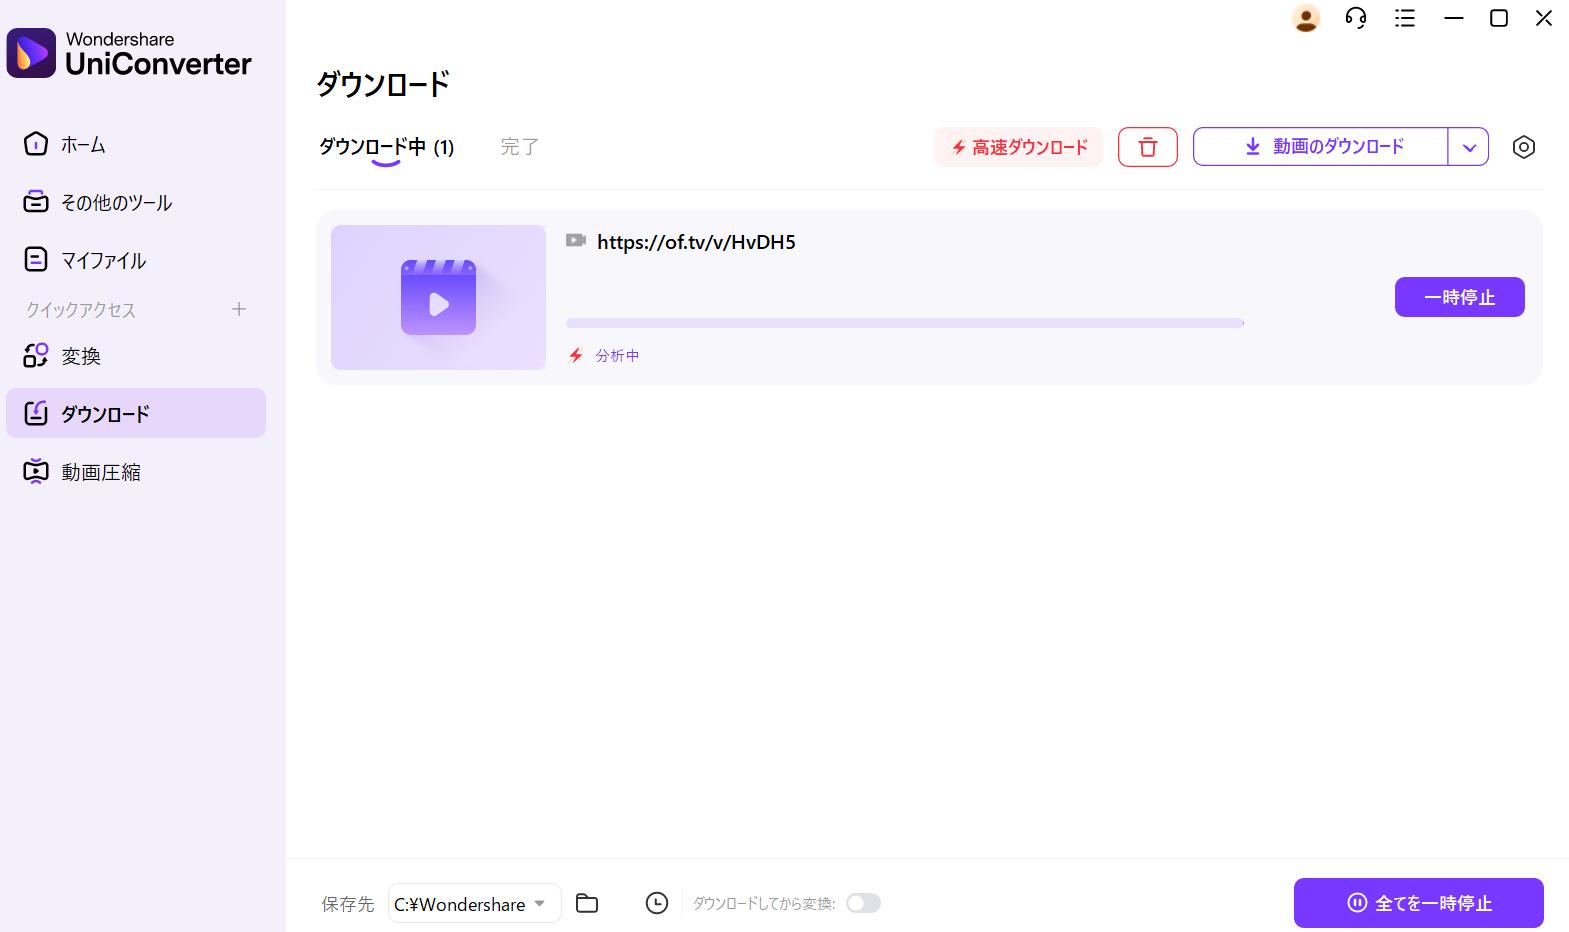
Task: Open download settings hexagon icon
Action: [1523, 147]
